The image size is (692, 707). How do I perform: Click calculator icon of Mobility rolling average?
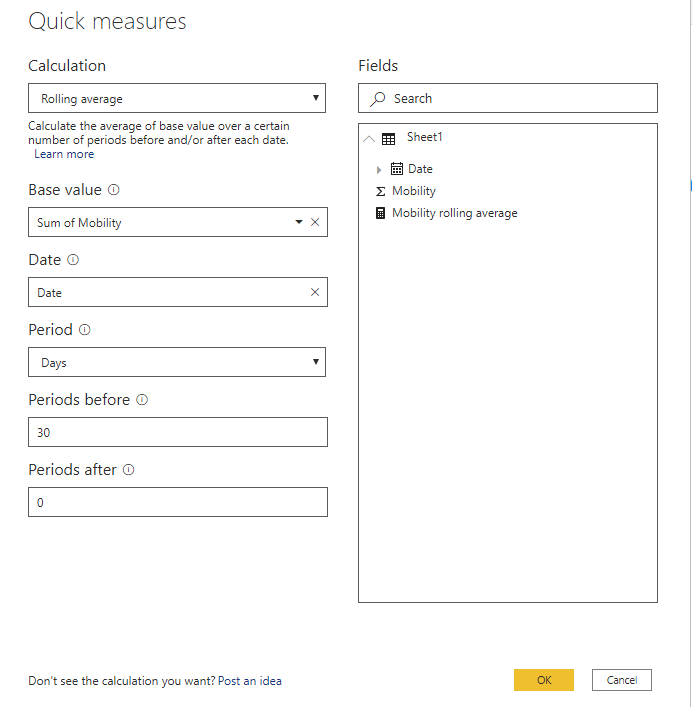(380, 213)
